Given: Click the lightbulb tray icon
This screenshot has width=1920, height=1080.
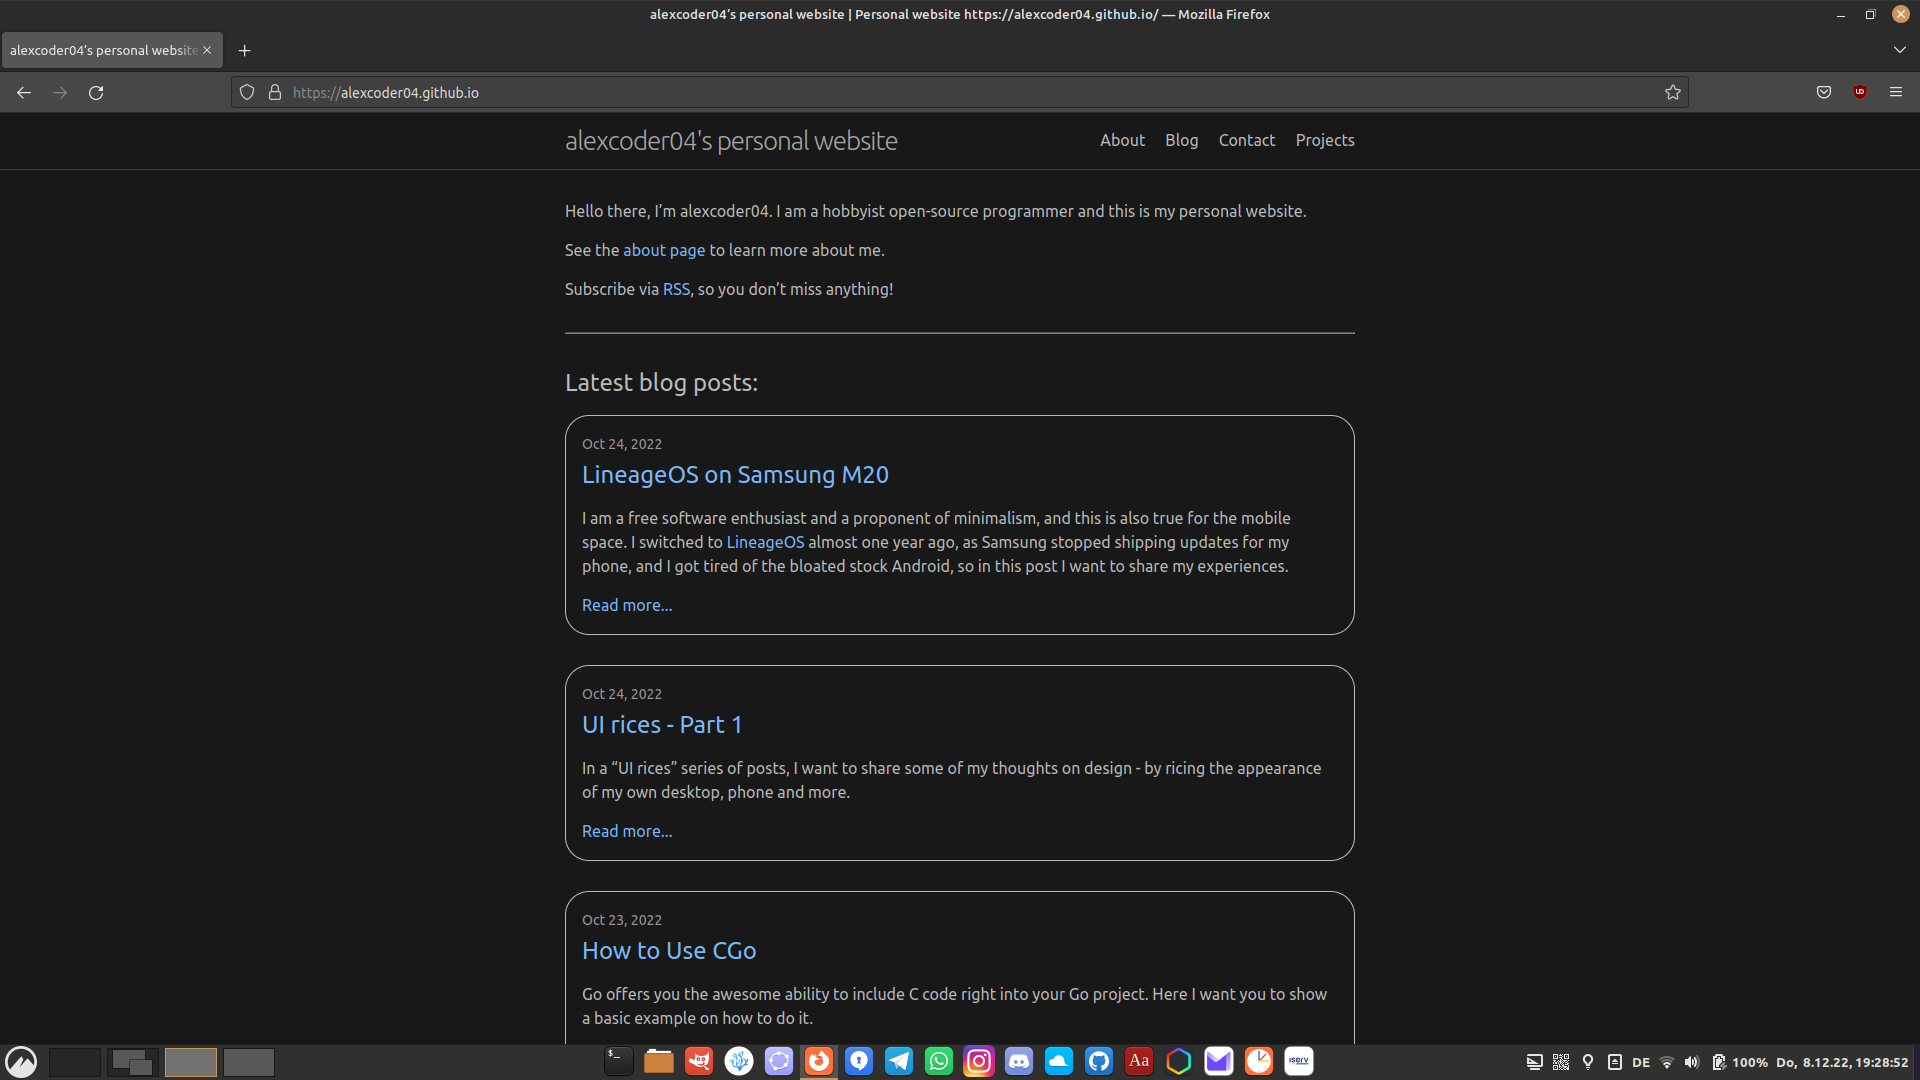Looking at the screenshot, I should (x=1588, y=1062).
